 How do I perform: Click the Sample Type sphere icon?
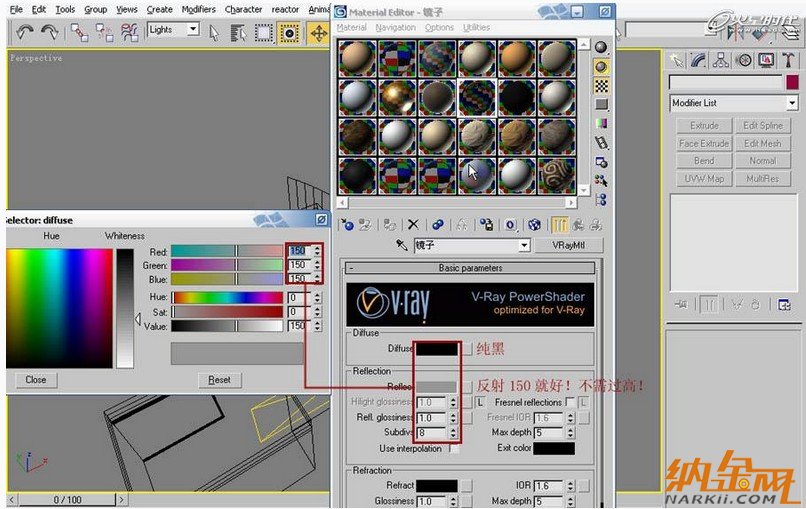601,47
